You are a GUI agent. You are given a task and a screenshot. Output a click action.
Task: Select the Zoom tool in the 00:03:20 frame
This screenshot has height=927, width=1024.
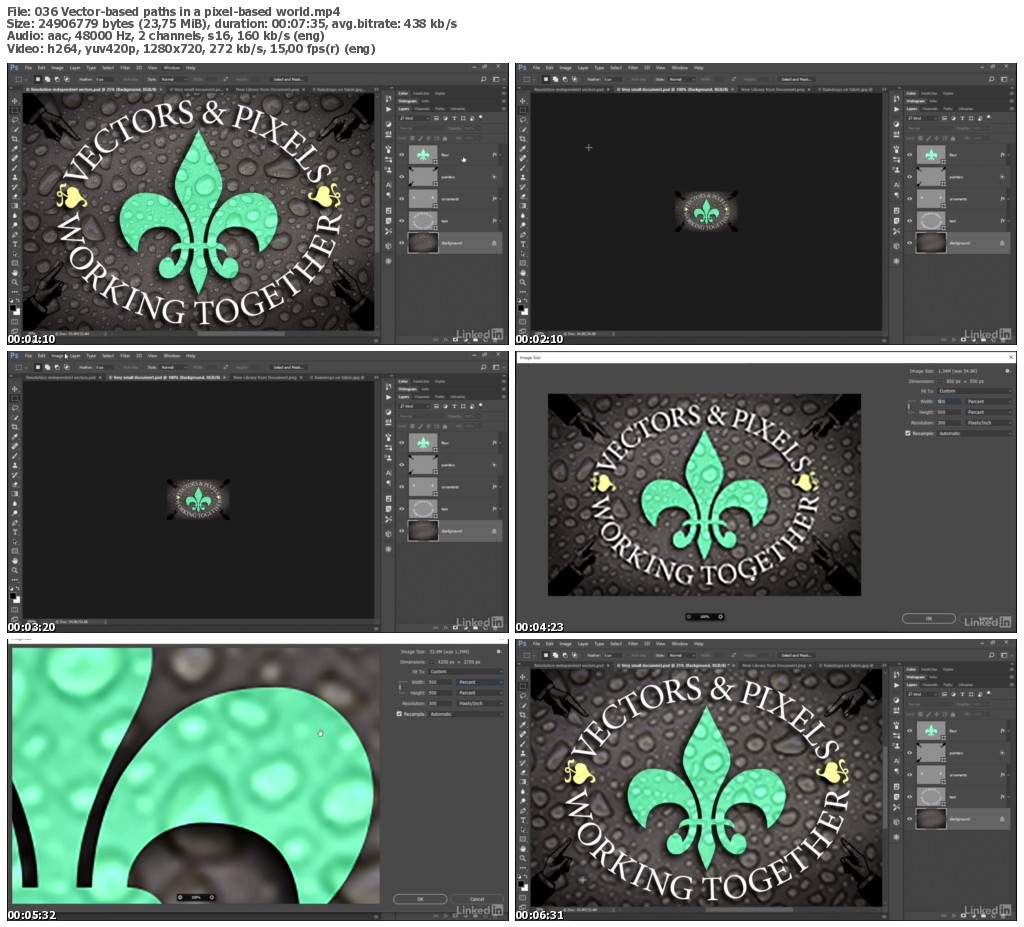point(14,570)
